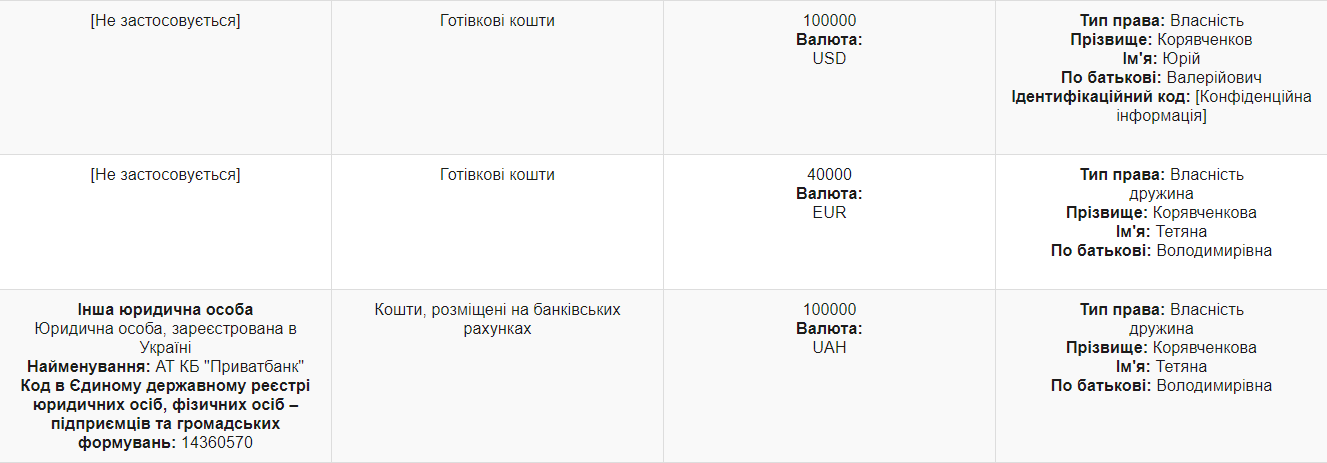Screen dimensions: 1327x463
Task: Click the Юридична особа, зареєстрована в Україні text
Action: (x=165, y=338)
